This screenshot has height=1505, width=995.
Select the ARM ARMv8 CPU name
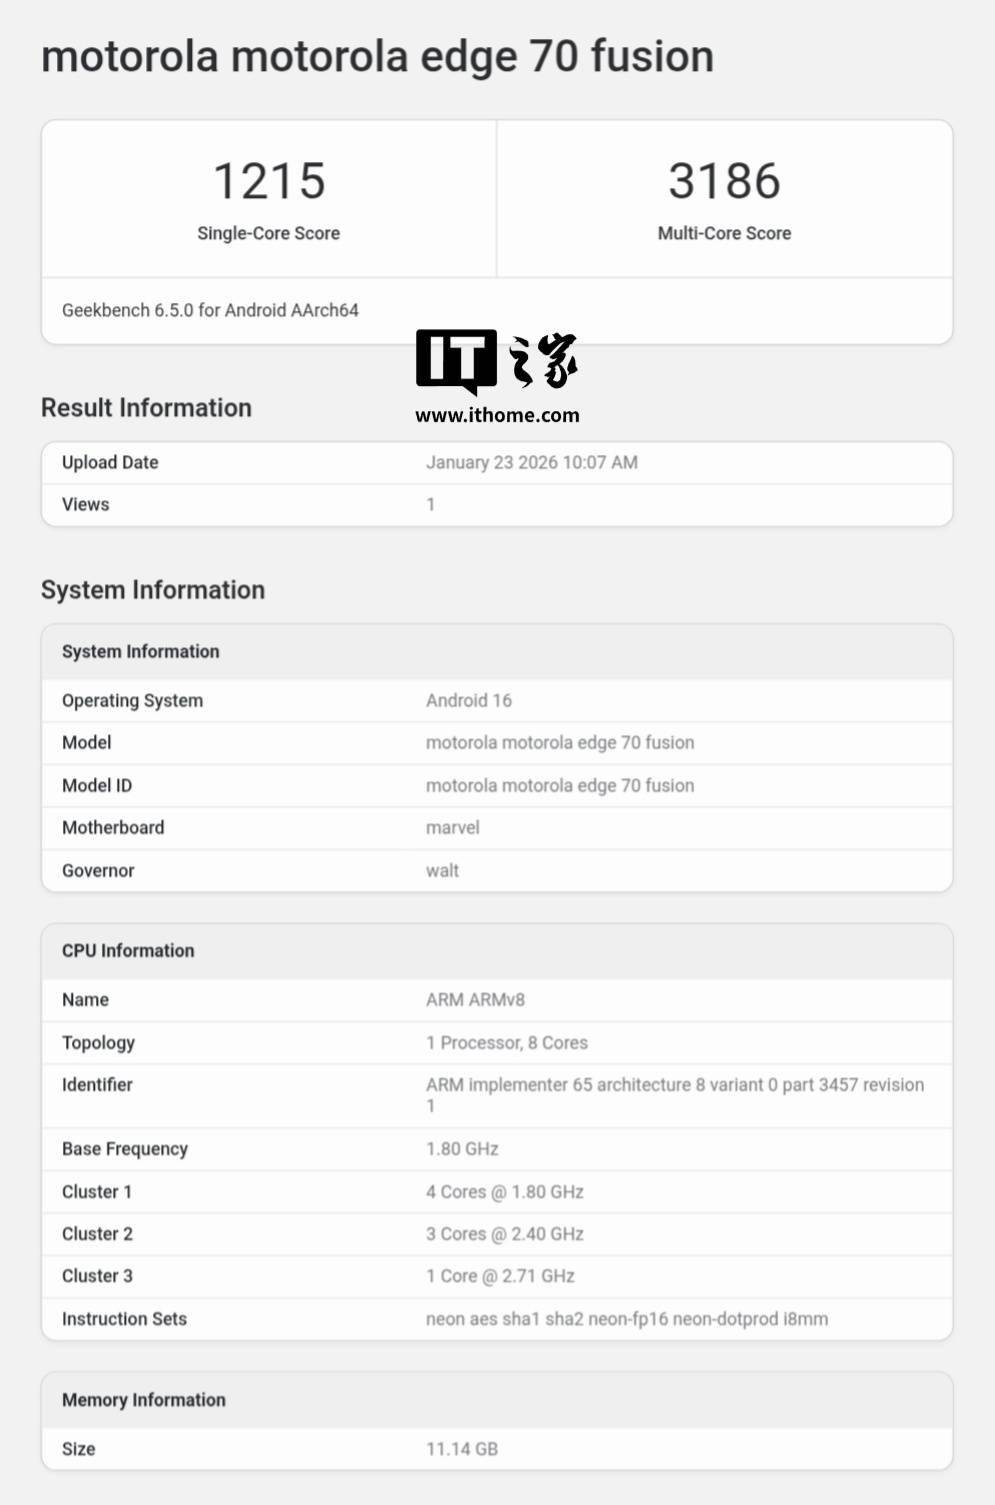point(475,999)
